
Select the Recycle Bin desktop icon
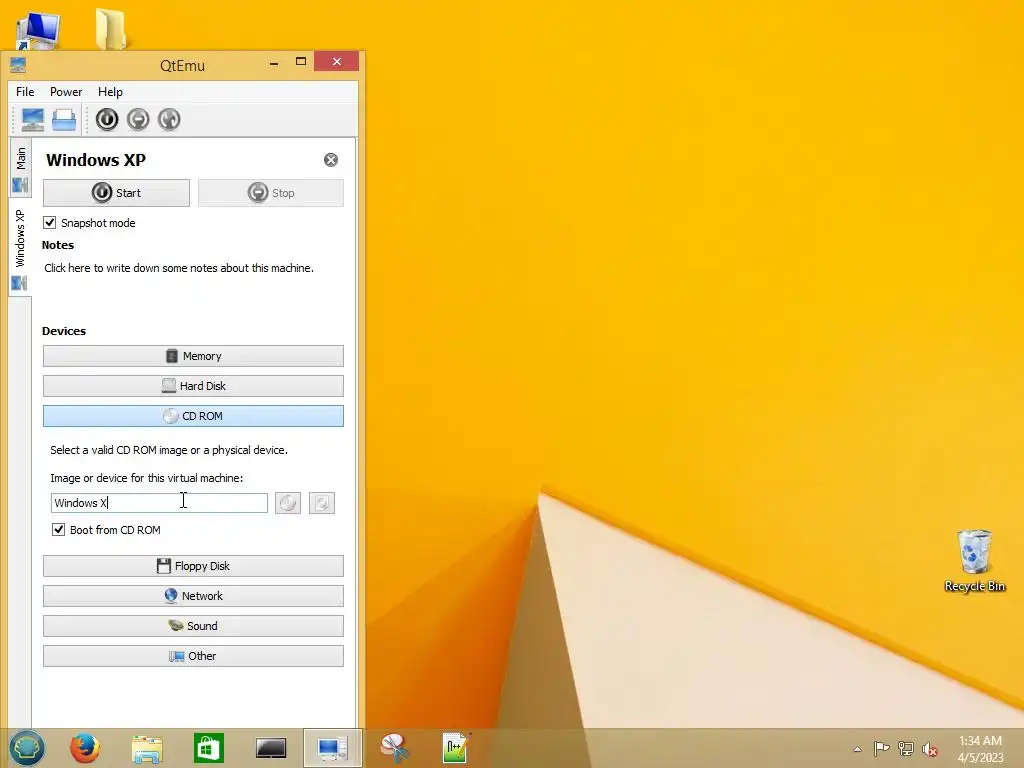pos(974,561)
